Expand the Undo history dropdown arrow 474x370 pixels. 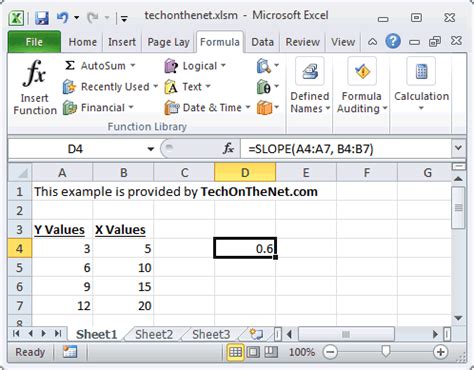(x=77, y=17)
